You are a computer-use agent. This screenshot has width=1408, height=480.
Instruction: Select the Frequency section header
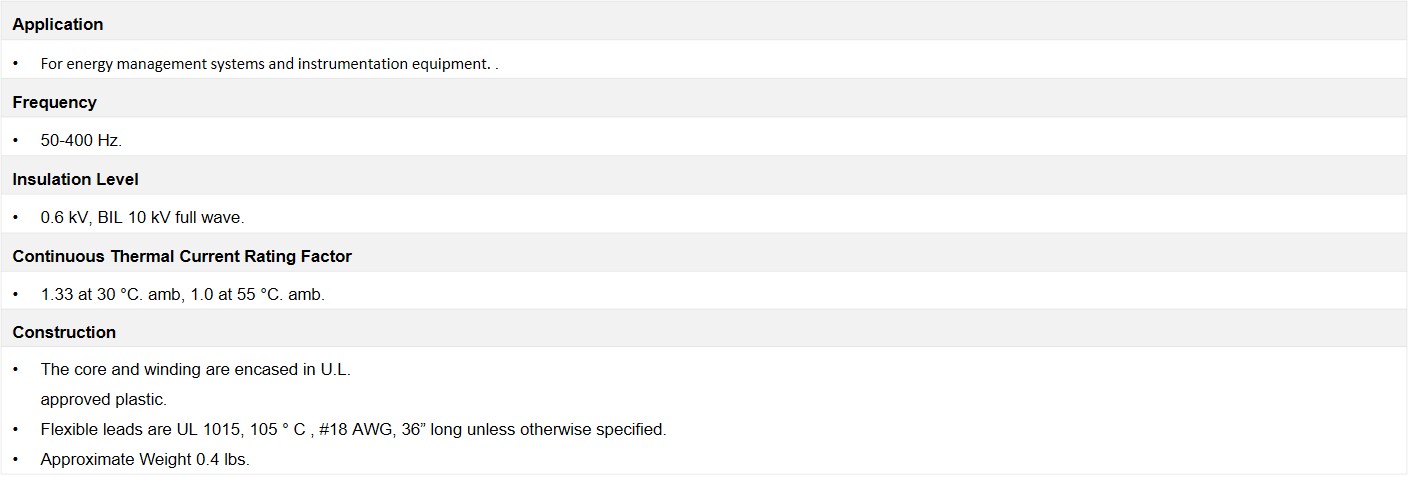point(54,102)
